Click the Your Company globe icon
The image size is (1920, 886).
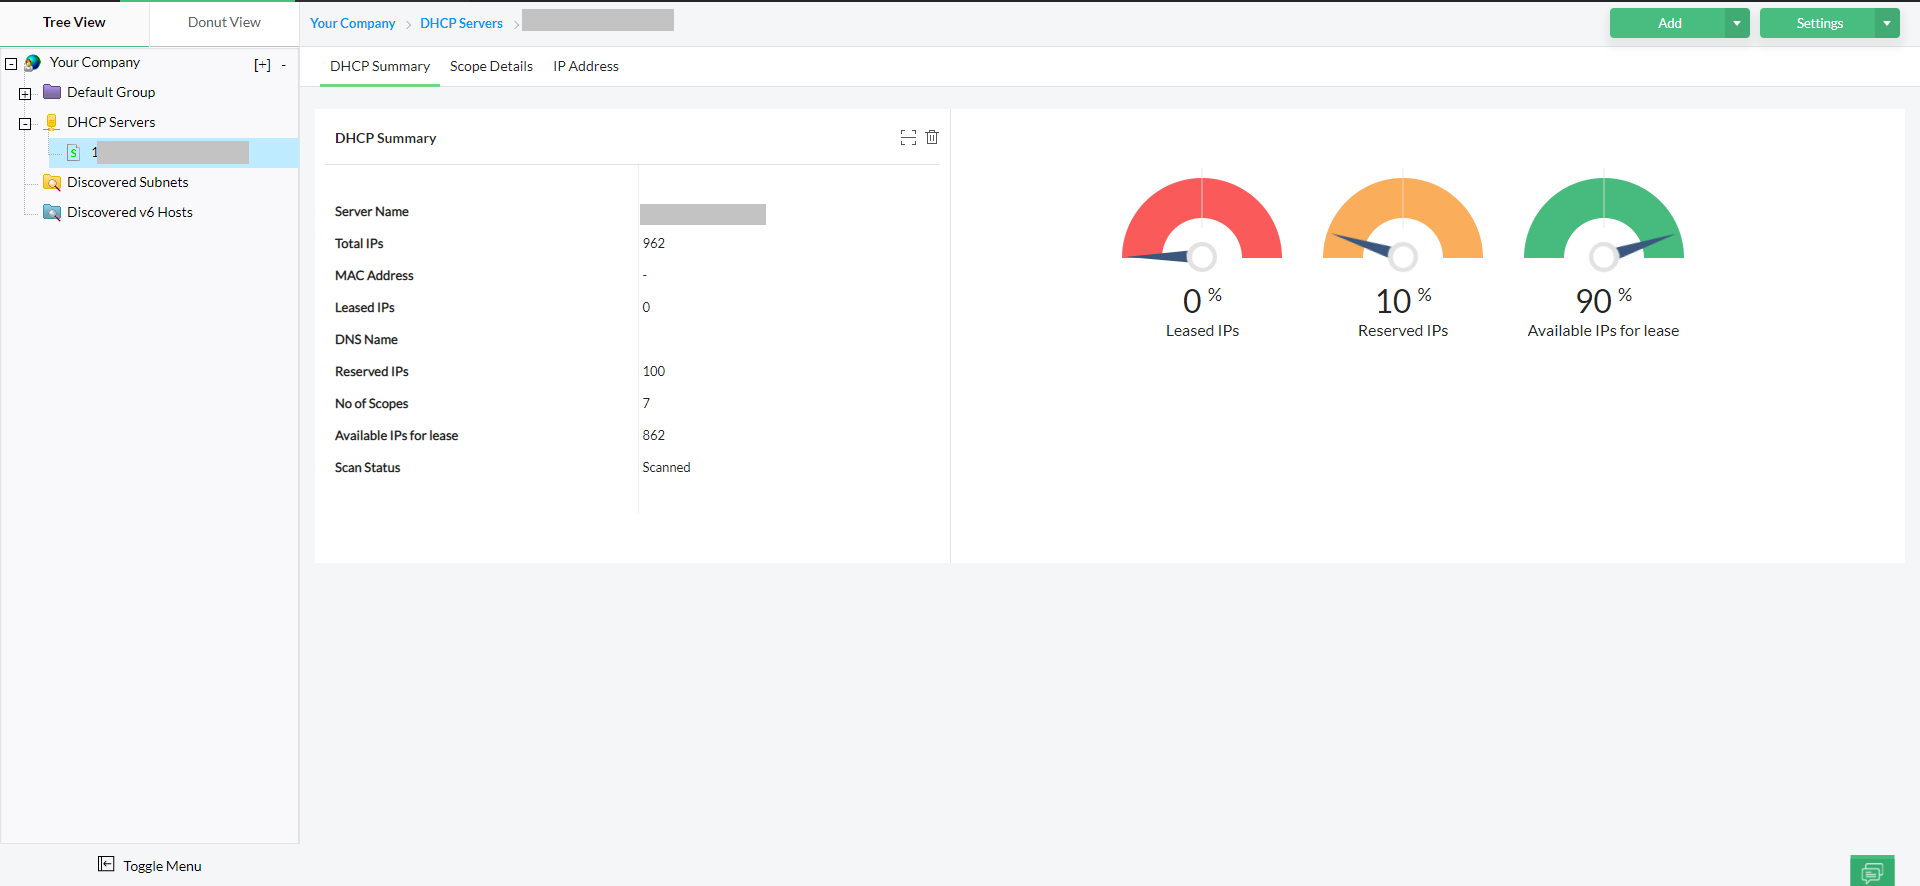pyautogui.click(x=33, y=63)
